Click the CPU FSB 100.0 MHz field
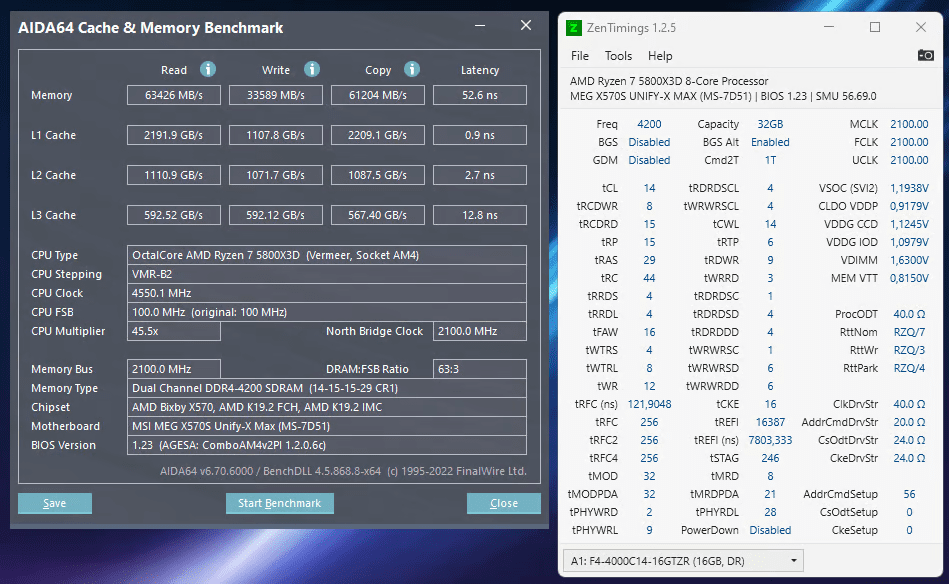Screen dimensions: 949x584 327,312
